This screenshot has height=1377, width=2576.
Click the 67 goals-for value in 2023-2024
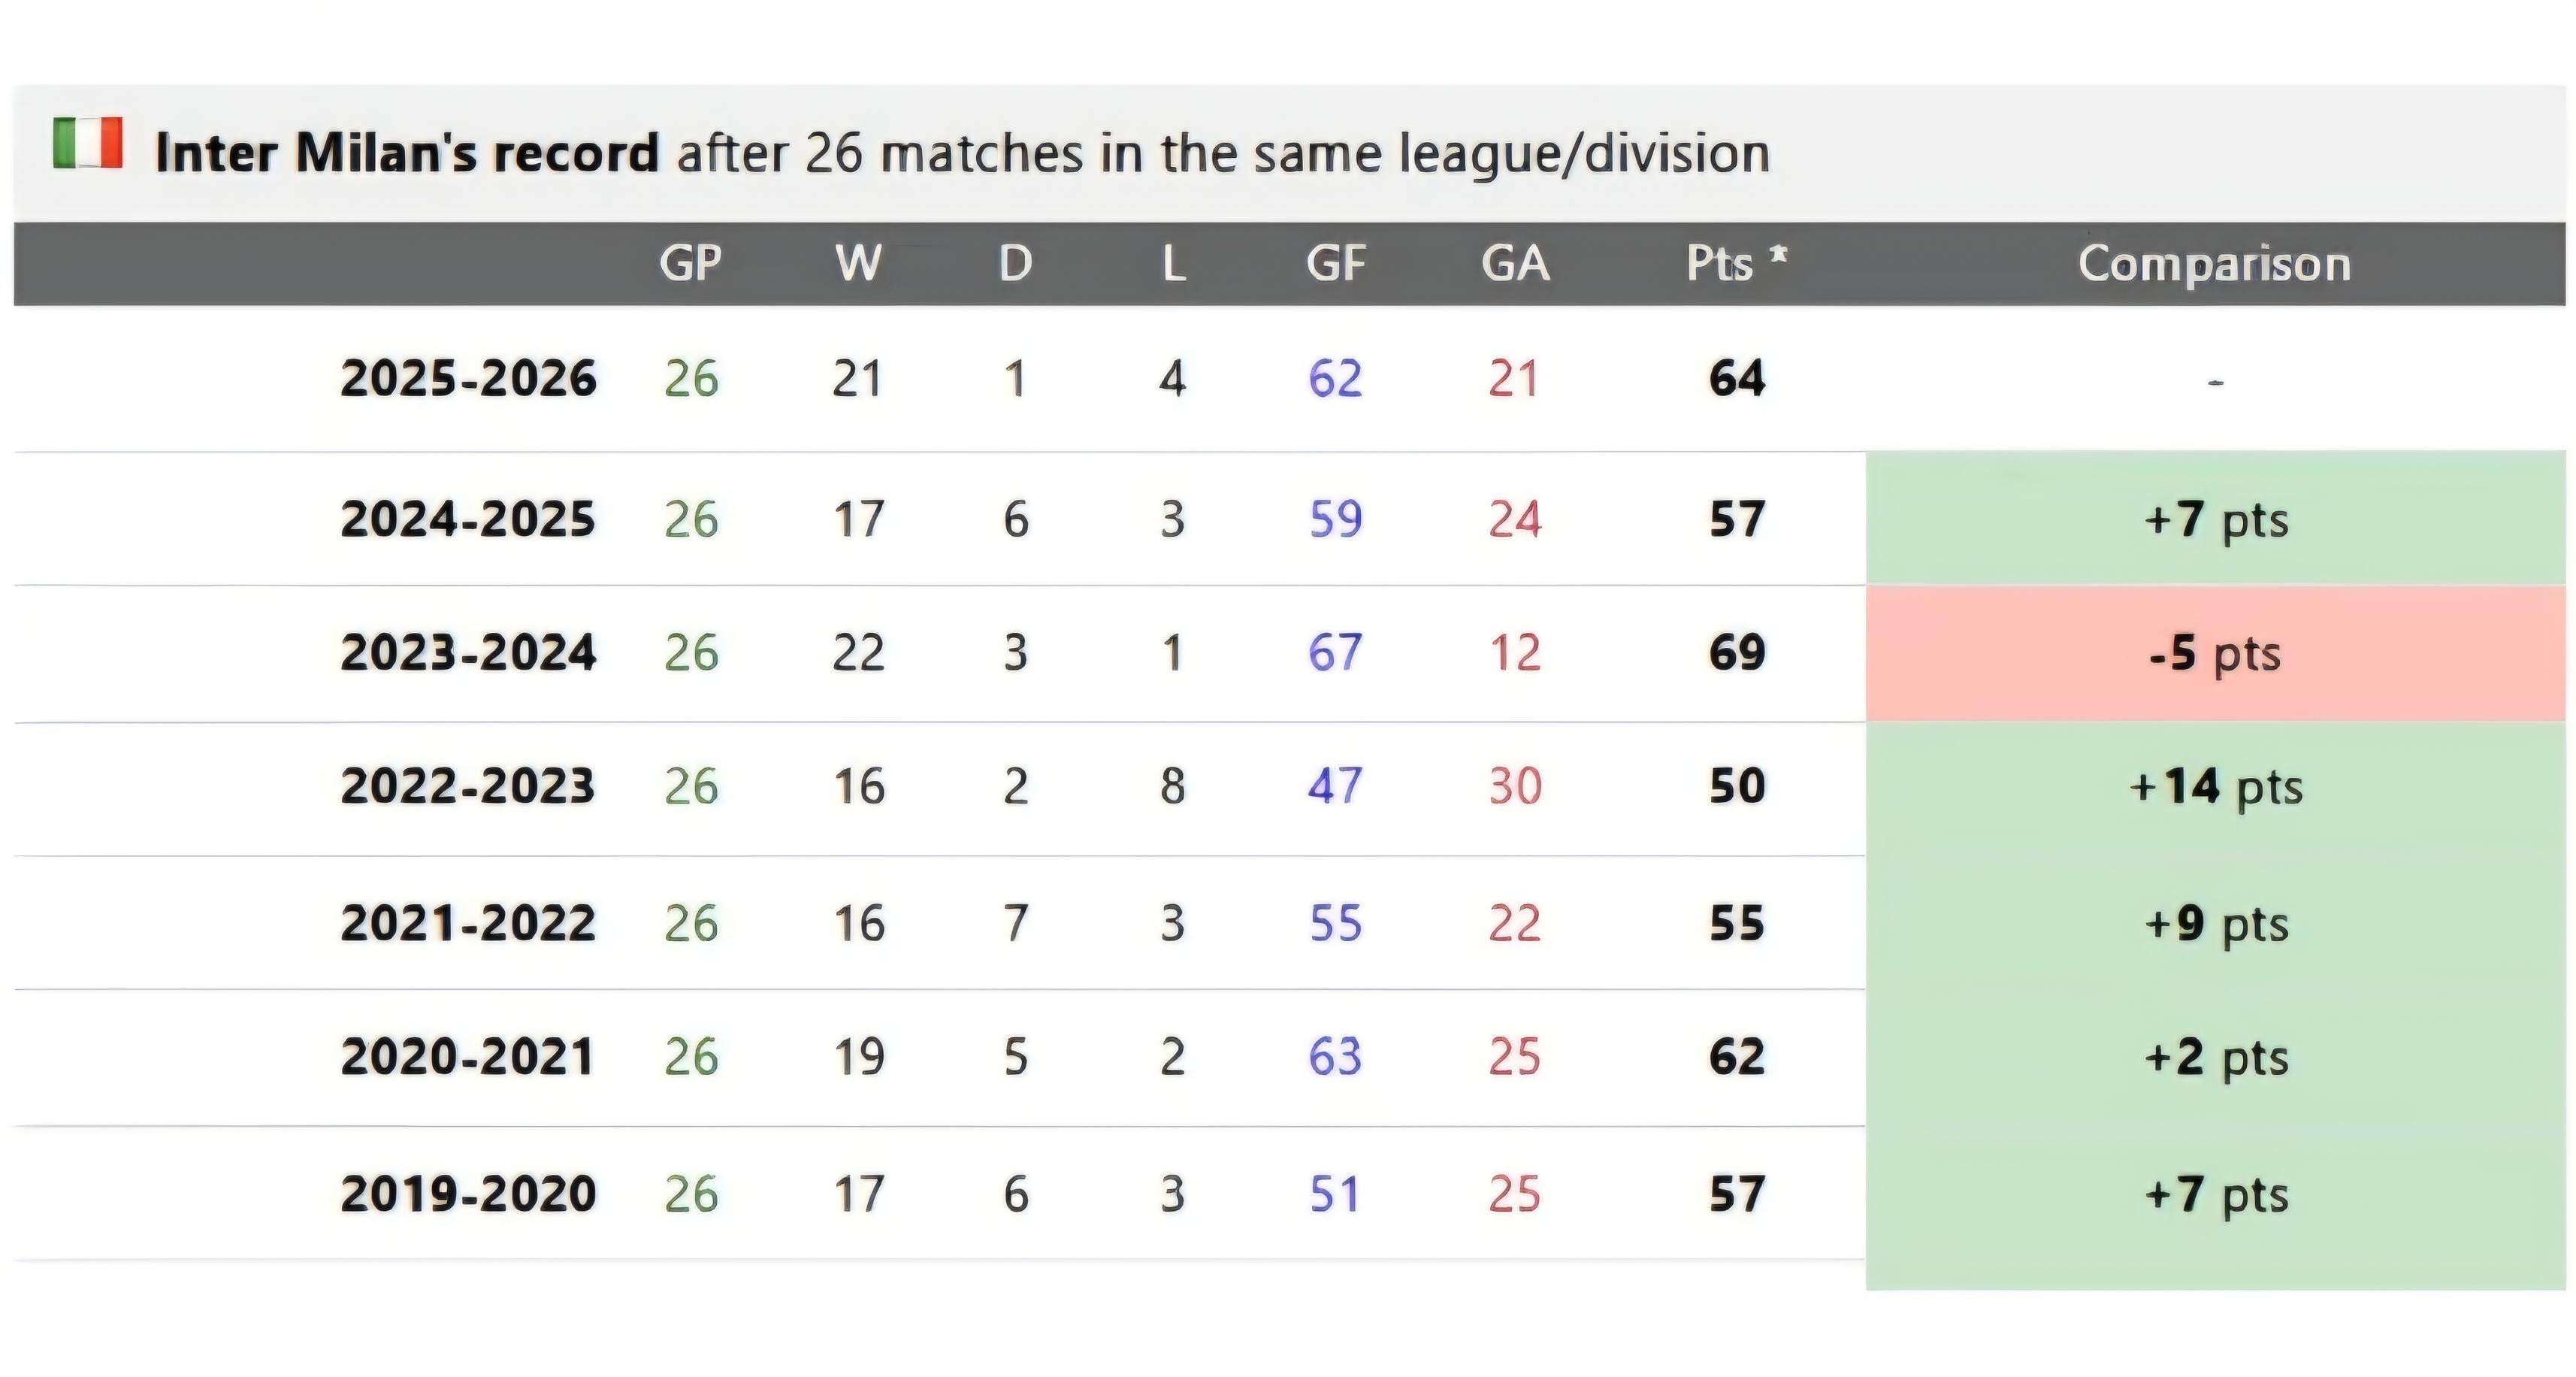1335,653
